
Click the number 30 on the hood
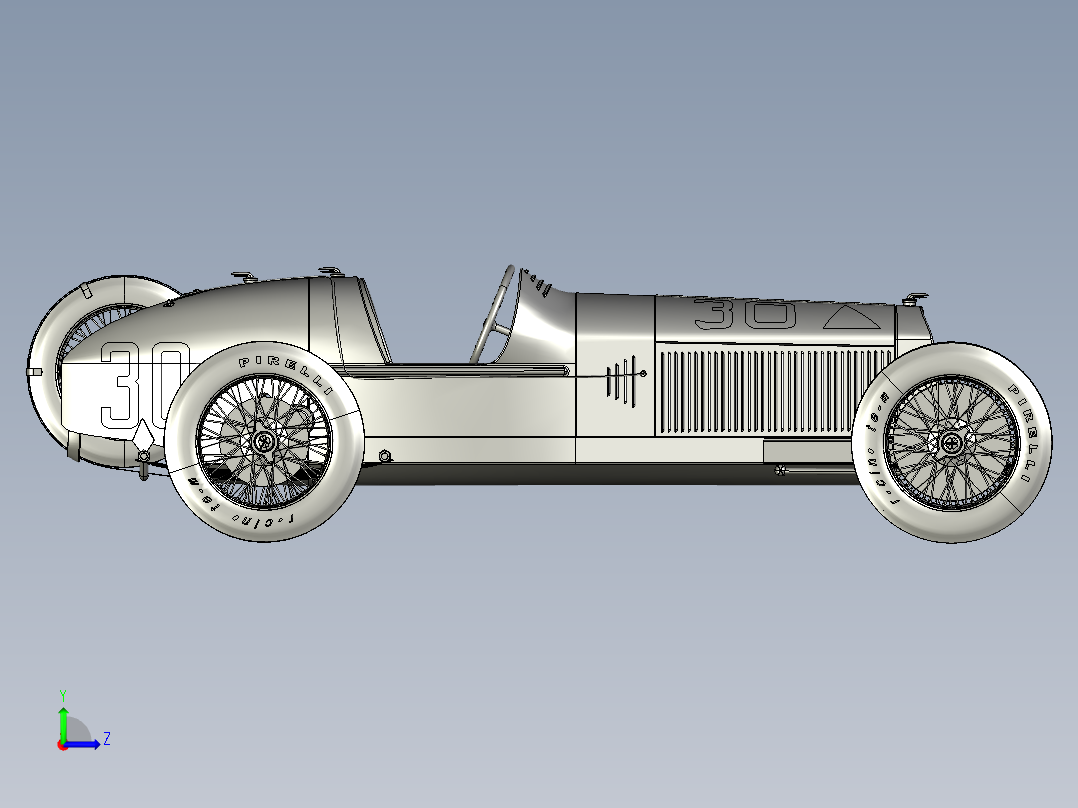(745, 313)
